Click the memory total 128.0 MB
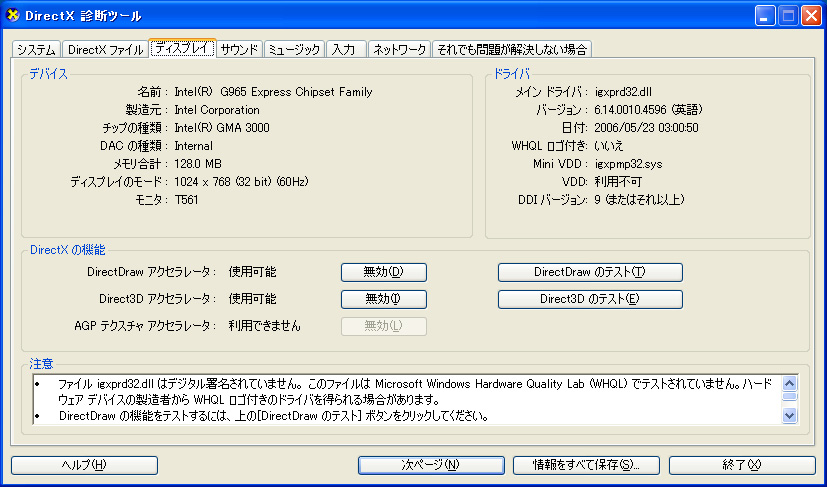 coord(198,164)
